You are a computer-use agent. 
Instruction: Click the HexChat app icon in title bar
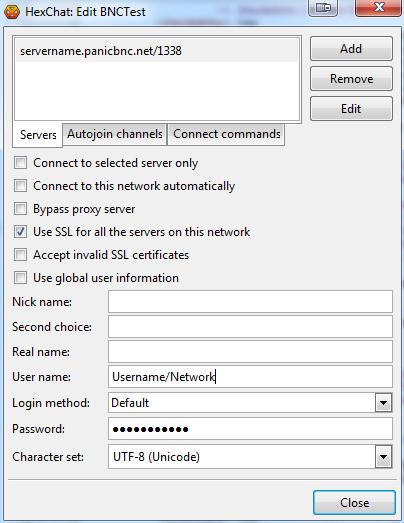coord(12,12)
